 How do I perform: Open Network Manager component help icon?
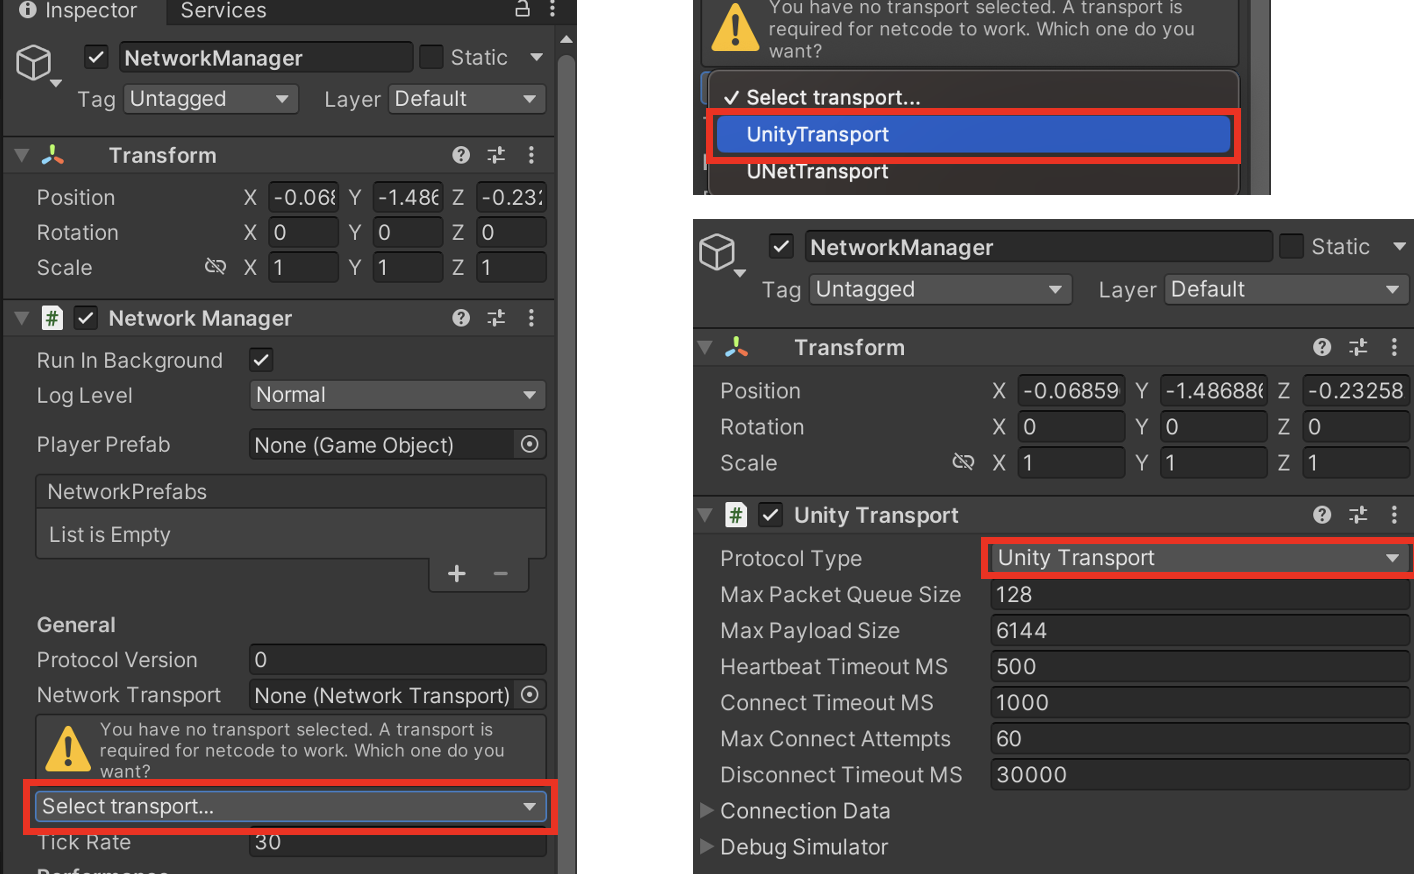tap(461, 318)
